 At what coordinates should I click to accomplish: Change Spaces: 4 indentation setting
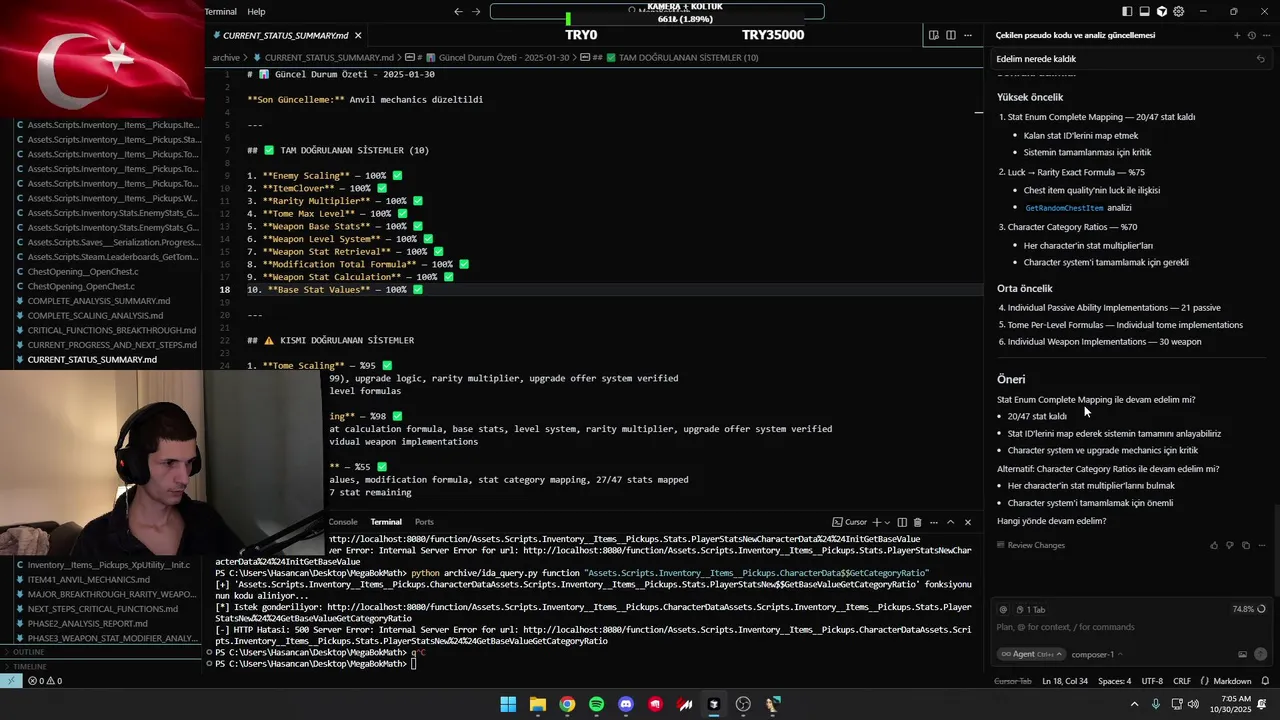[1114, 681]
